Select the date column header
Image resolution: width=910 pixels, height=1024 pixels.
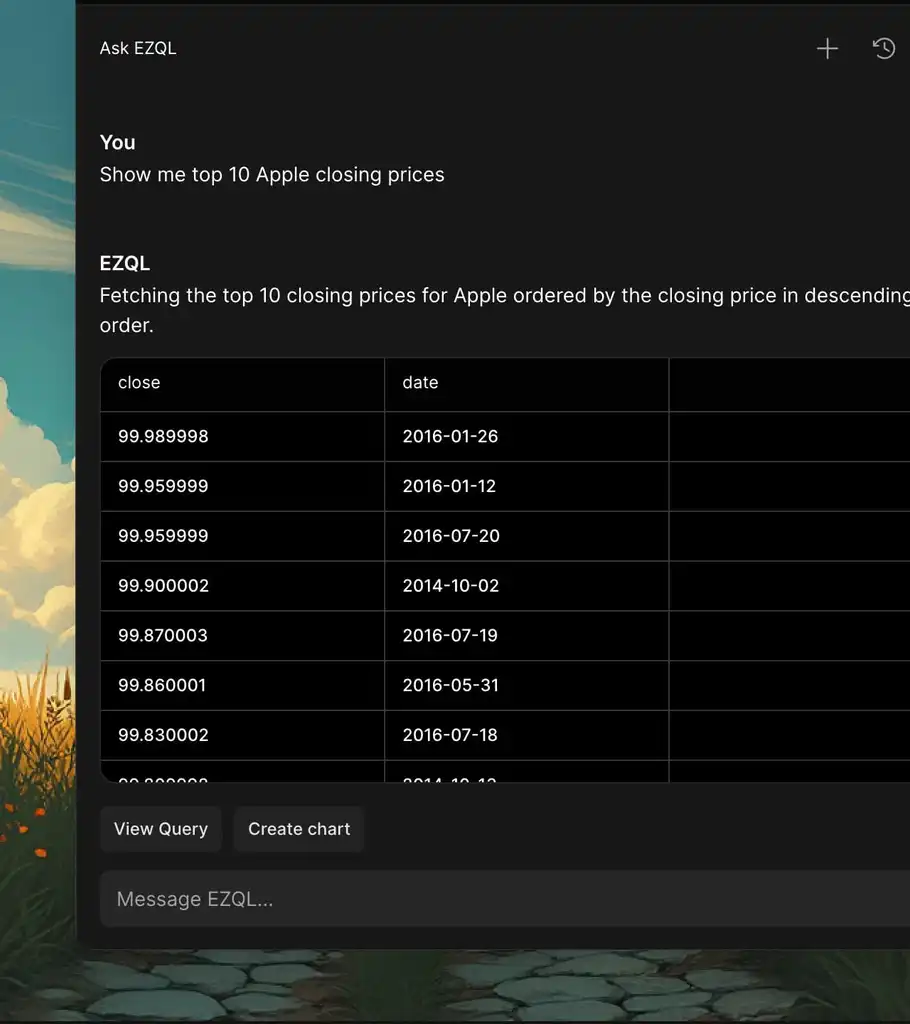point(419,382)
